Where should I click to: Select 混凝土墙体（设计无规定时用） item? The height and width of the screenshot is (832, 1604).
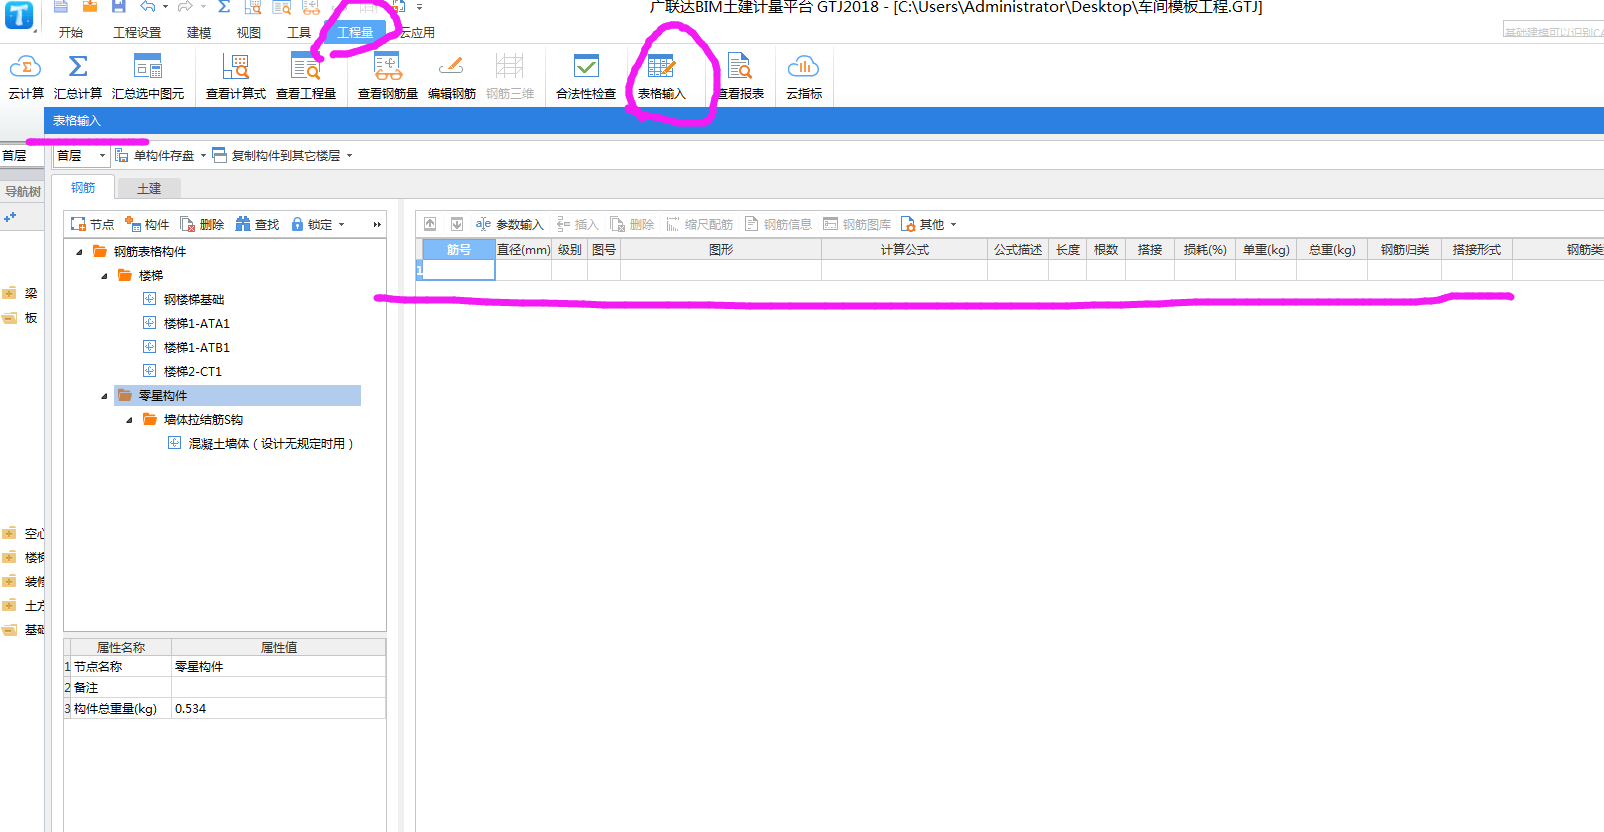point(271,444)
